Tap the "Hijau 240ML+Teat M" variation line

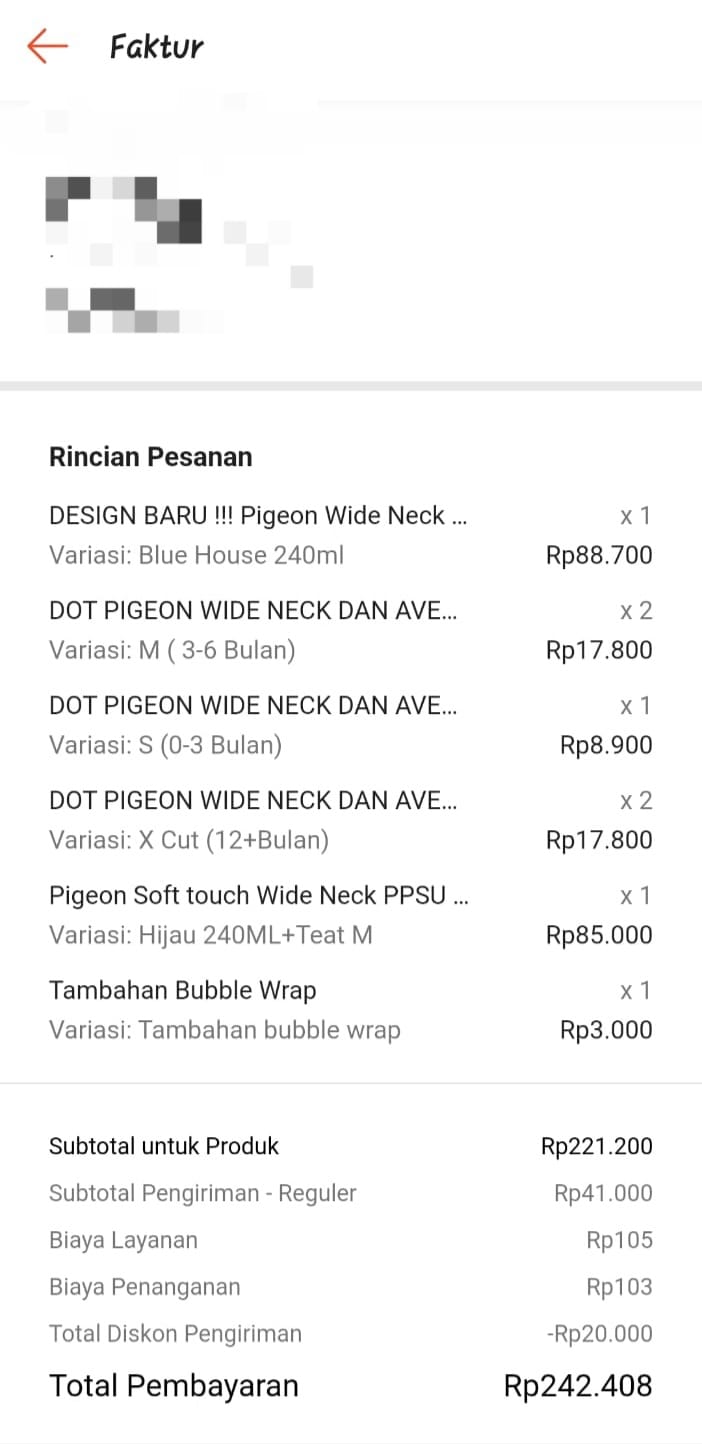(x=210, y=935)
